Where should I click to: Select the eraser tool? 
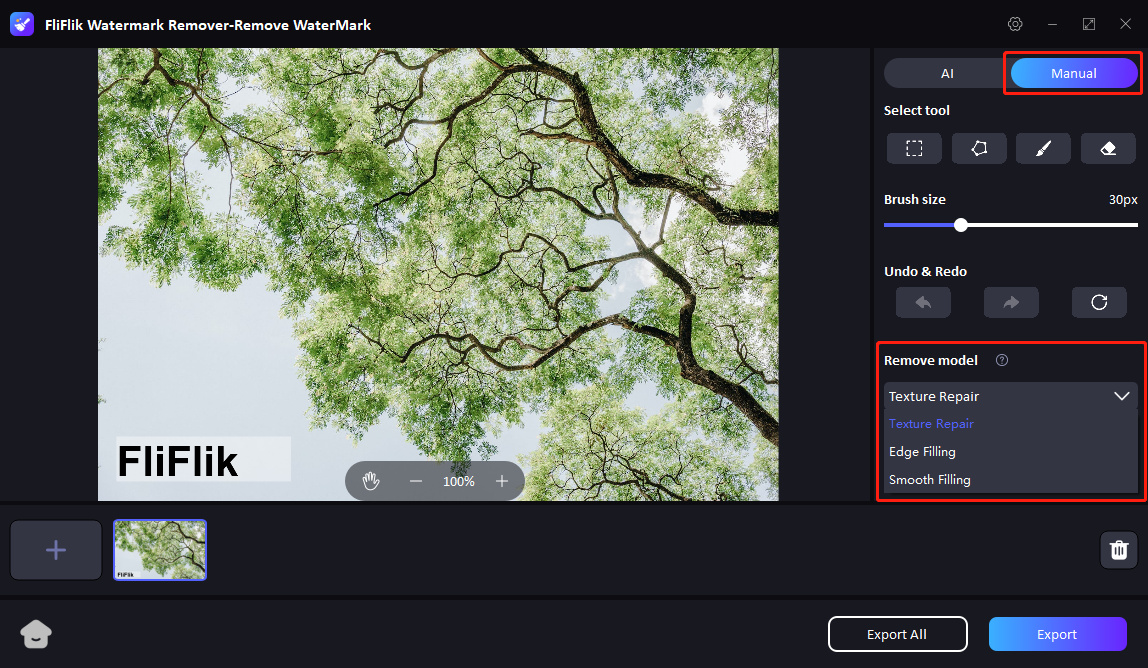click(x=1108, y=147)
